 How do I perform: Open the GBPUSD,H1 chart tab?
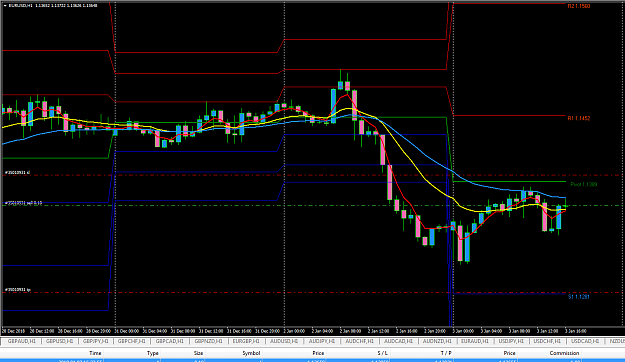[59, 341]
